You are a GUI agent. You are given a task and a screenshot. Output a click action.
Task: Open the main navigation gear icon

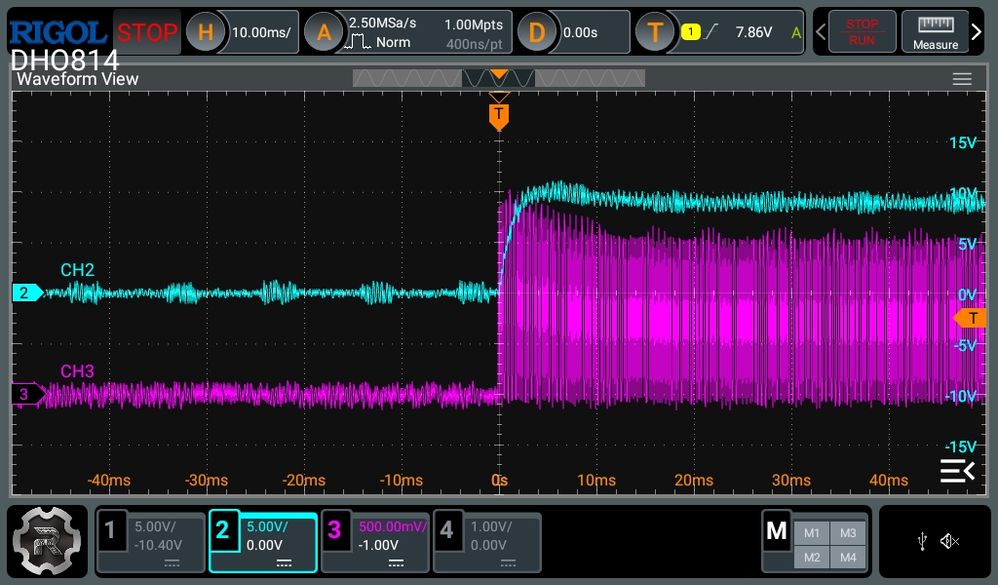tap(47, 542)
